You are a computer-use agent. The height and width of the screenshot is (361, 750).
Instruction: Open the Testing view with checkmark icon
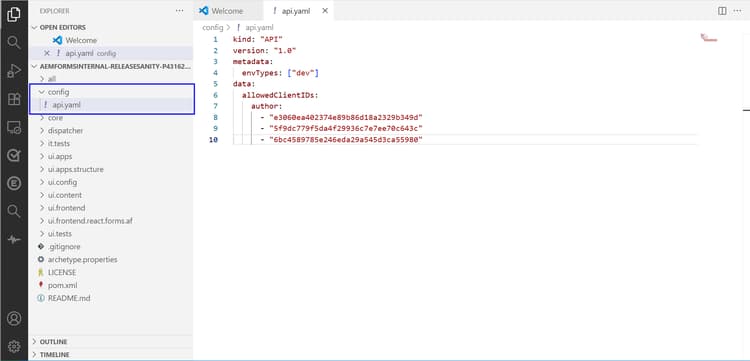point(14,155)
